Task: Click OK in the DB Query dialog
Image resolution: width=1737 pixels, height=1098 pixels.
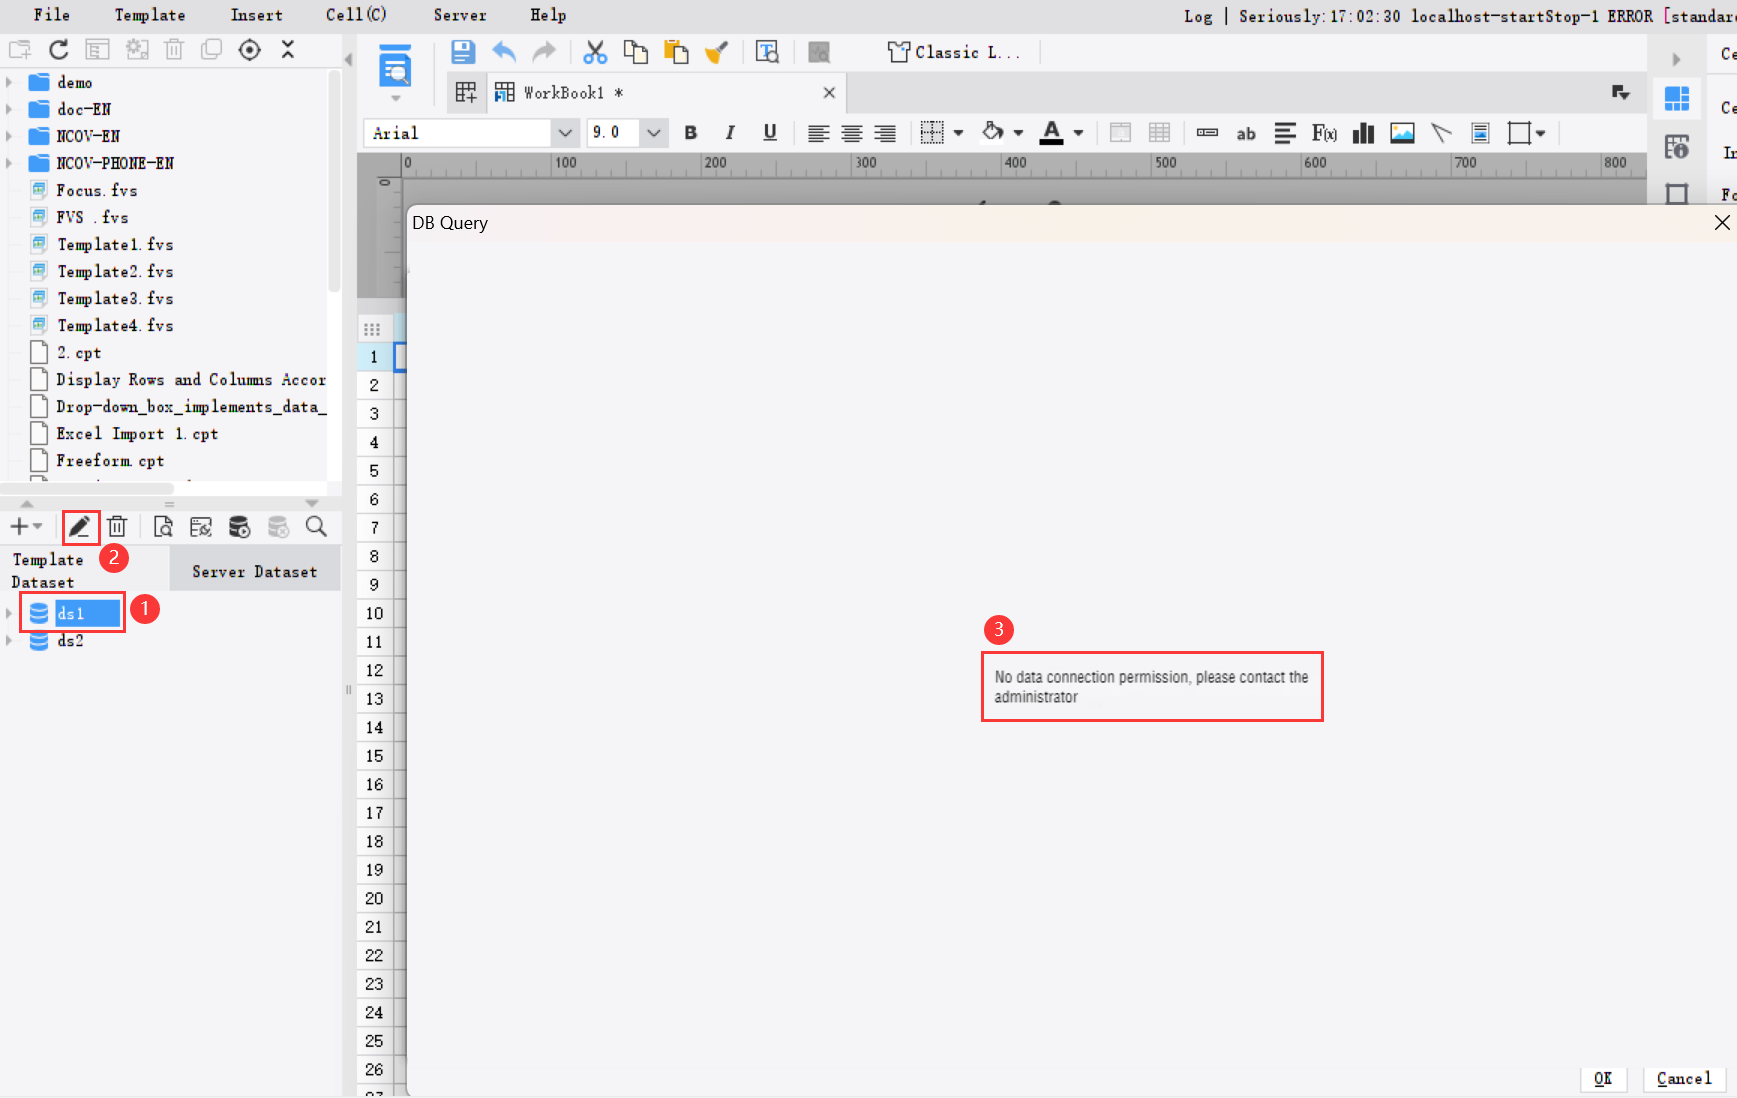Action: coord(1603,1078)
